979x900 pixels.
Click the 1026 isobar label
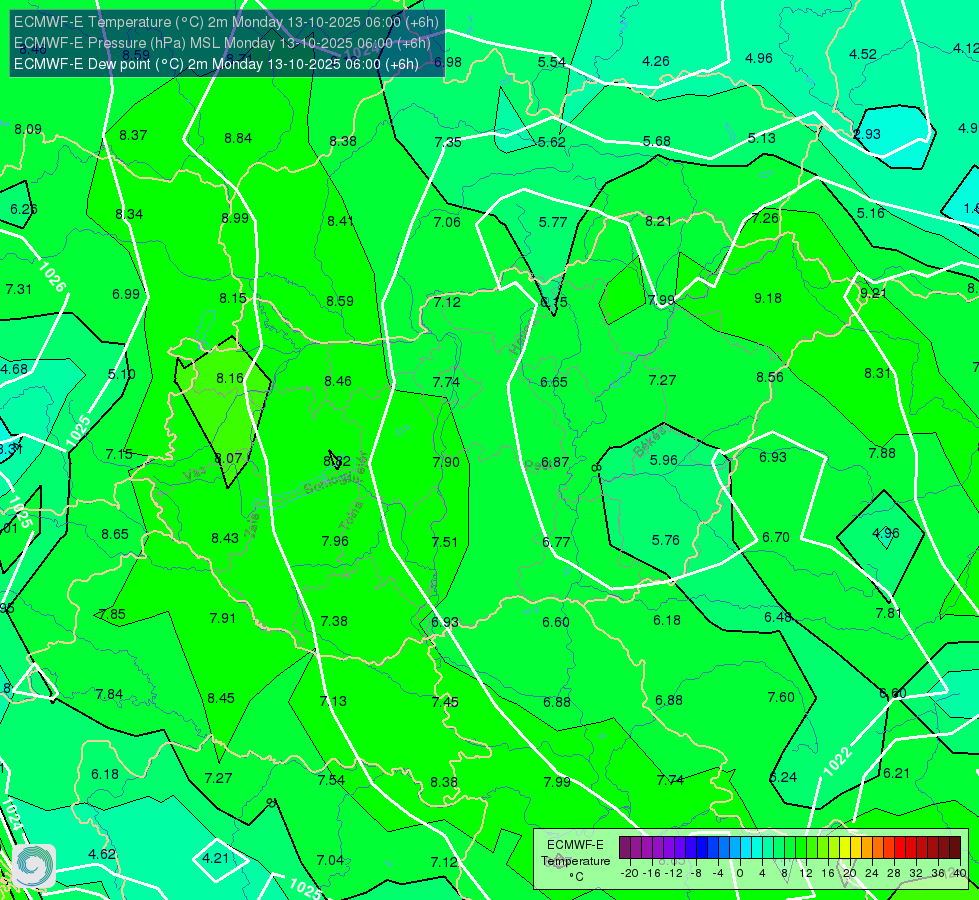click(x=52, y=277)
